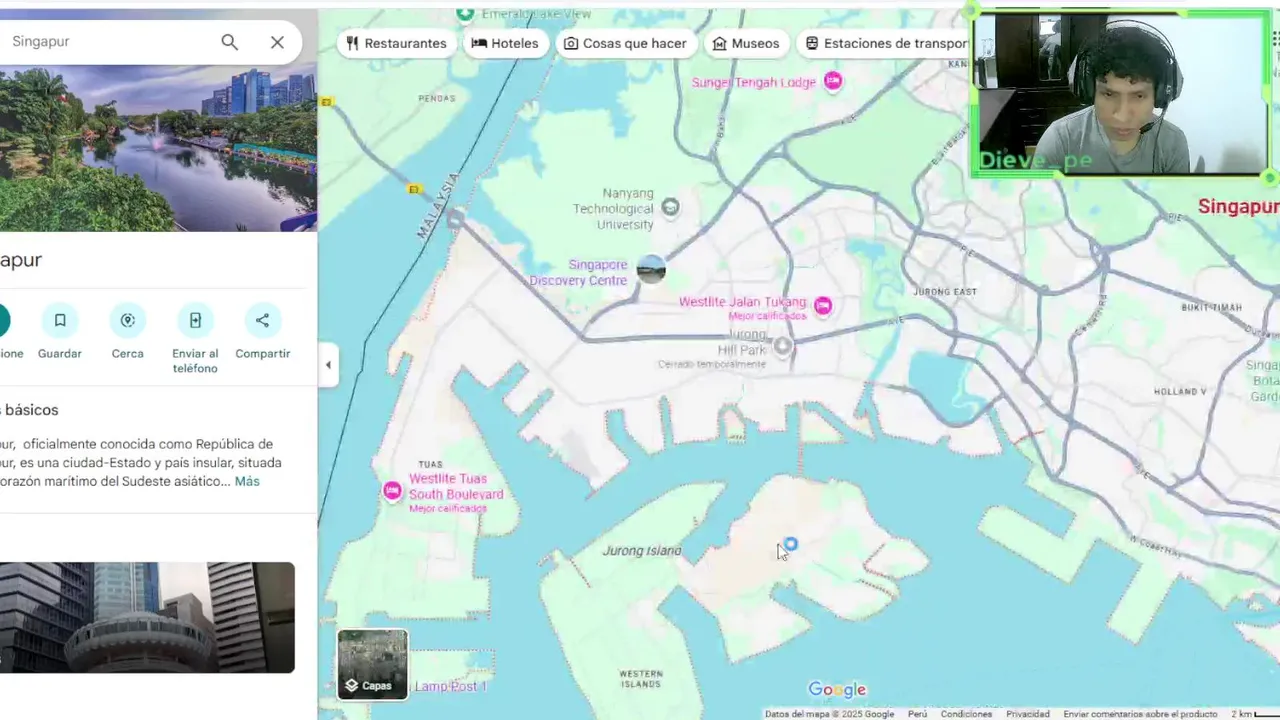Click the Compartir share icon
Viewport: 1280px width, 720px height.
coord(262,320)
